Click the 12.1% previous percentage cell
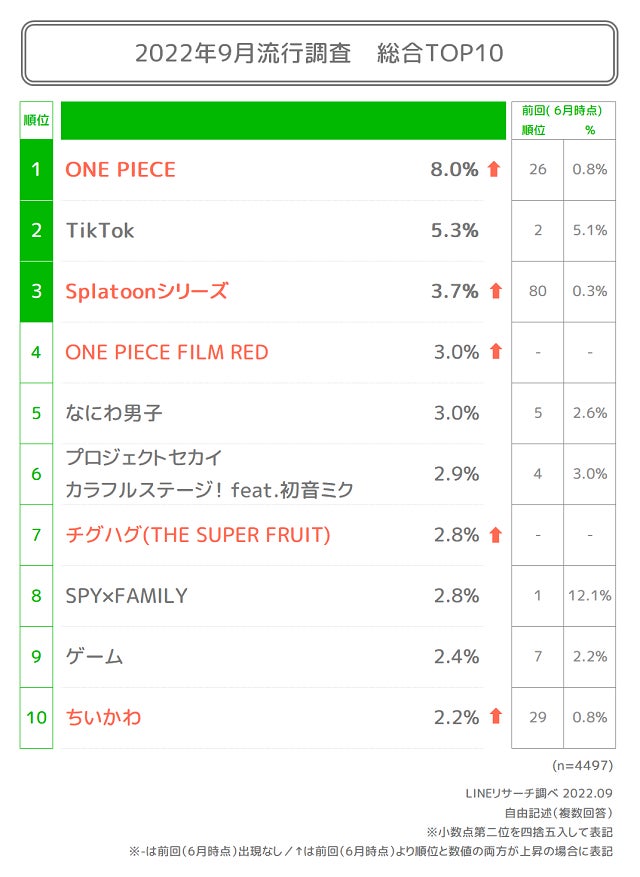Screen dimensions: 640x877 click(590, 596)
